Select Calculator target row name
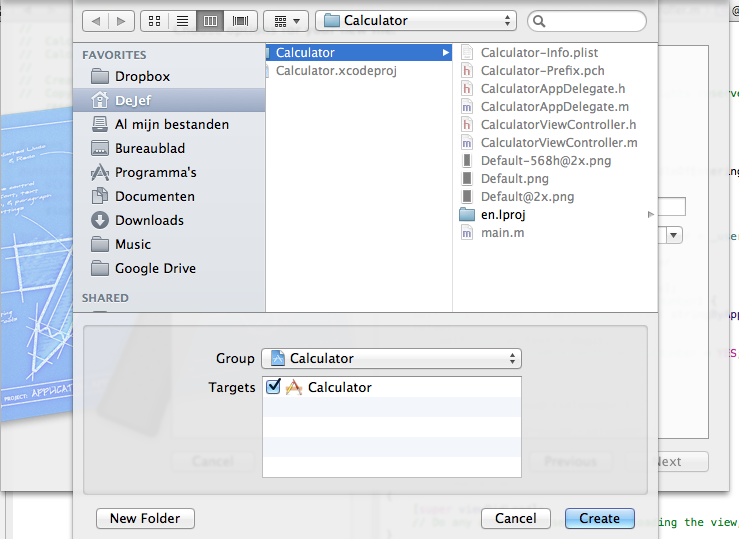Screen dimensions: 739x539 (x=339, y=387)
